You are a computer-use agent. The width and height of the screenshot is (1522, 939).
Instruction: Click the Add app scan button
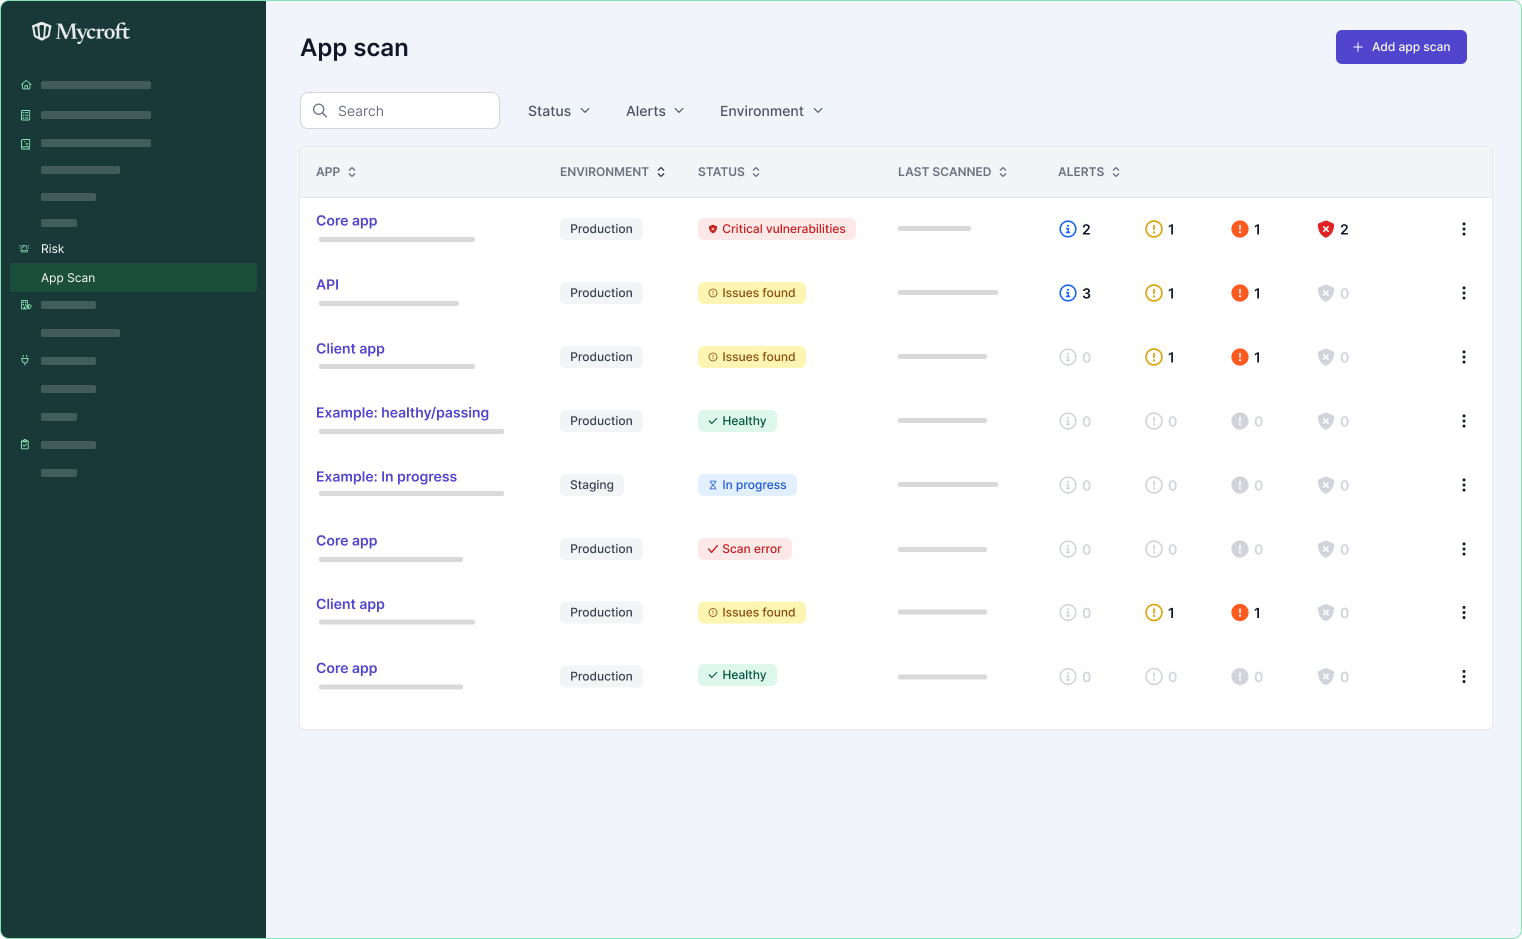[1400, 47]
